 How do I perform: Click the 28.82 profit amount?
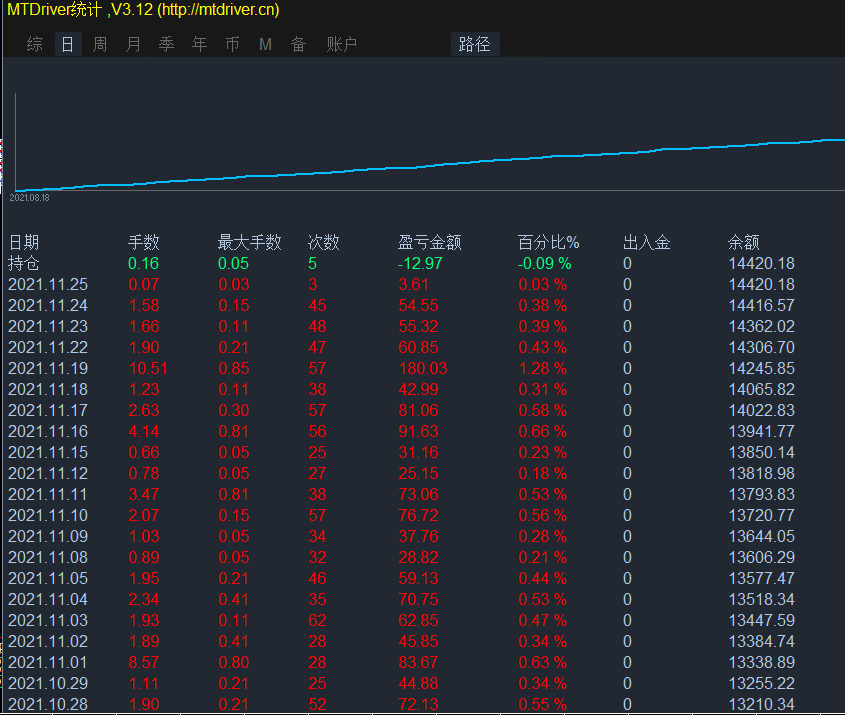(419, 558)
